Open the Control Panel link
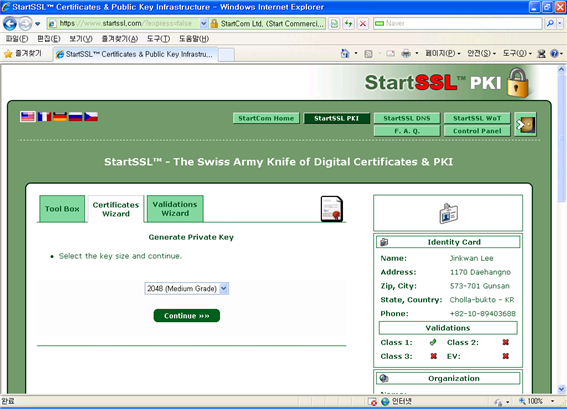The height and width of the screenshot is (409, 567). pyautogui.click(x=477, y=131)
